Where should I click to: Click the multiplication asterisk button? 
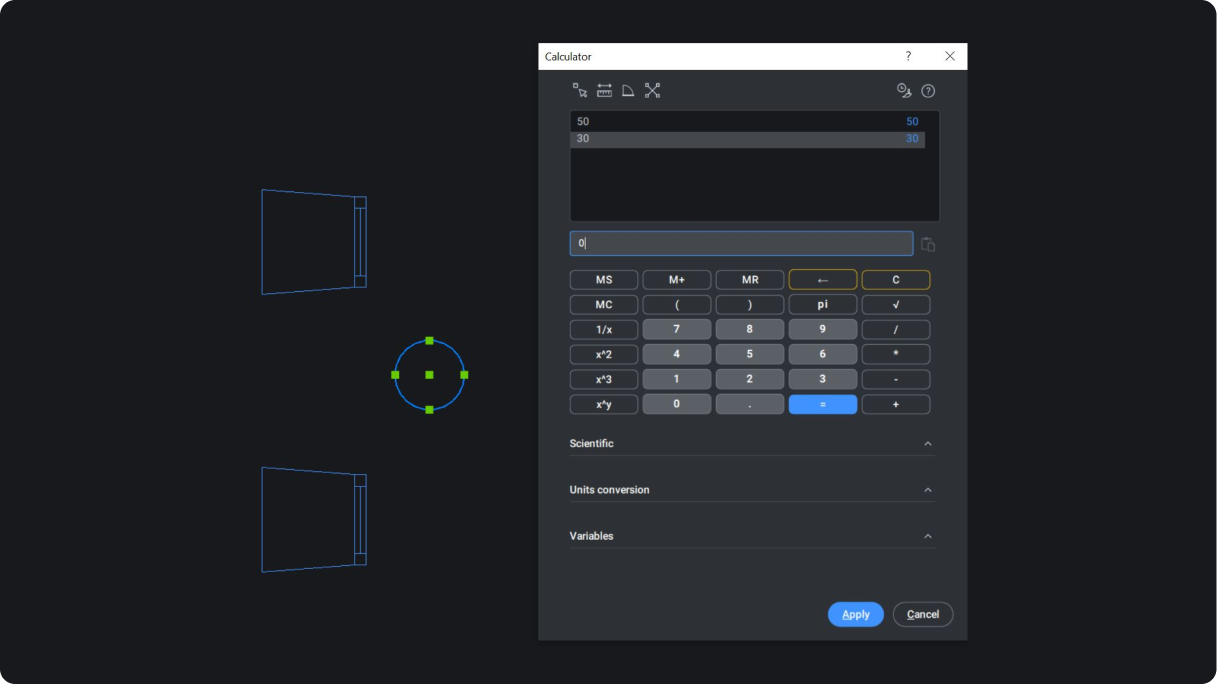896,355
